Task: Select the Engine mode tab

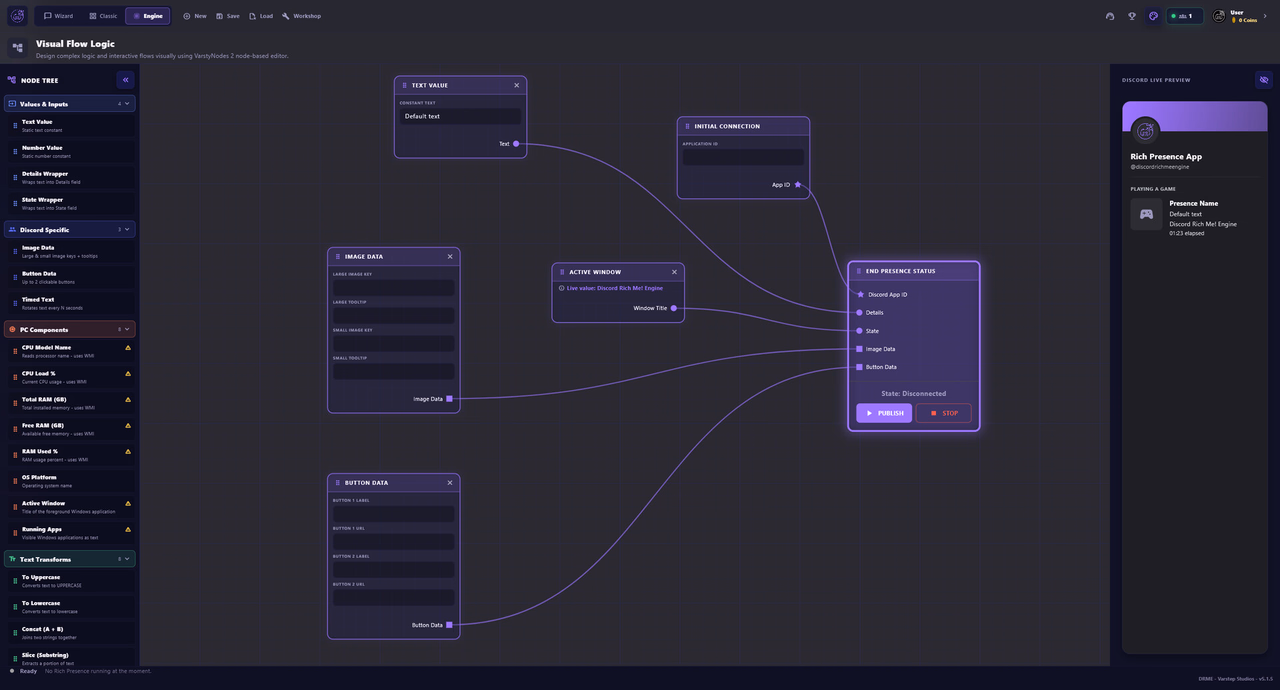Action: point(148,16)
